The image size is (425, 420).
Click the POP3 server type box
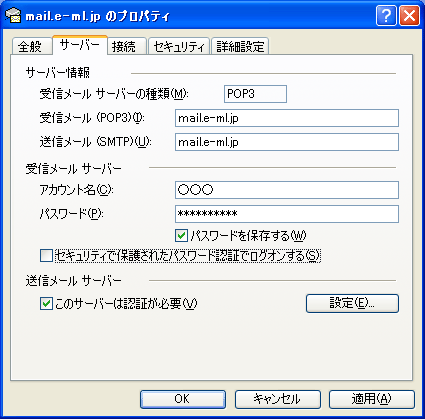coord(255,94)
